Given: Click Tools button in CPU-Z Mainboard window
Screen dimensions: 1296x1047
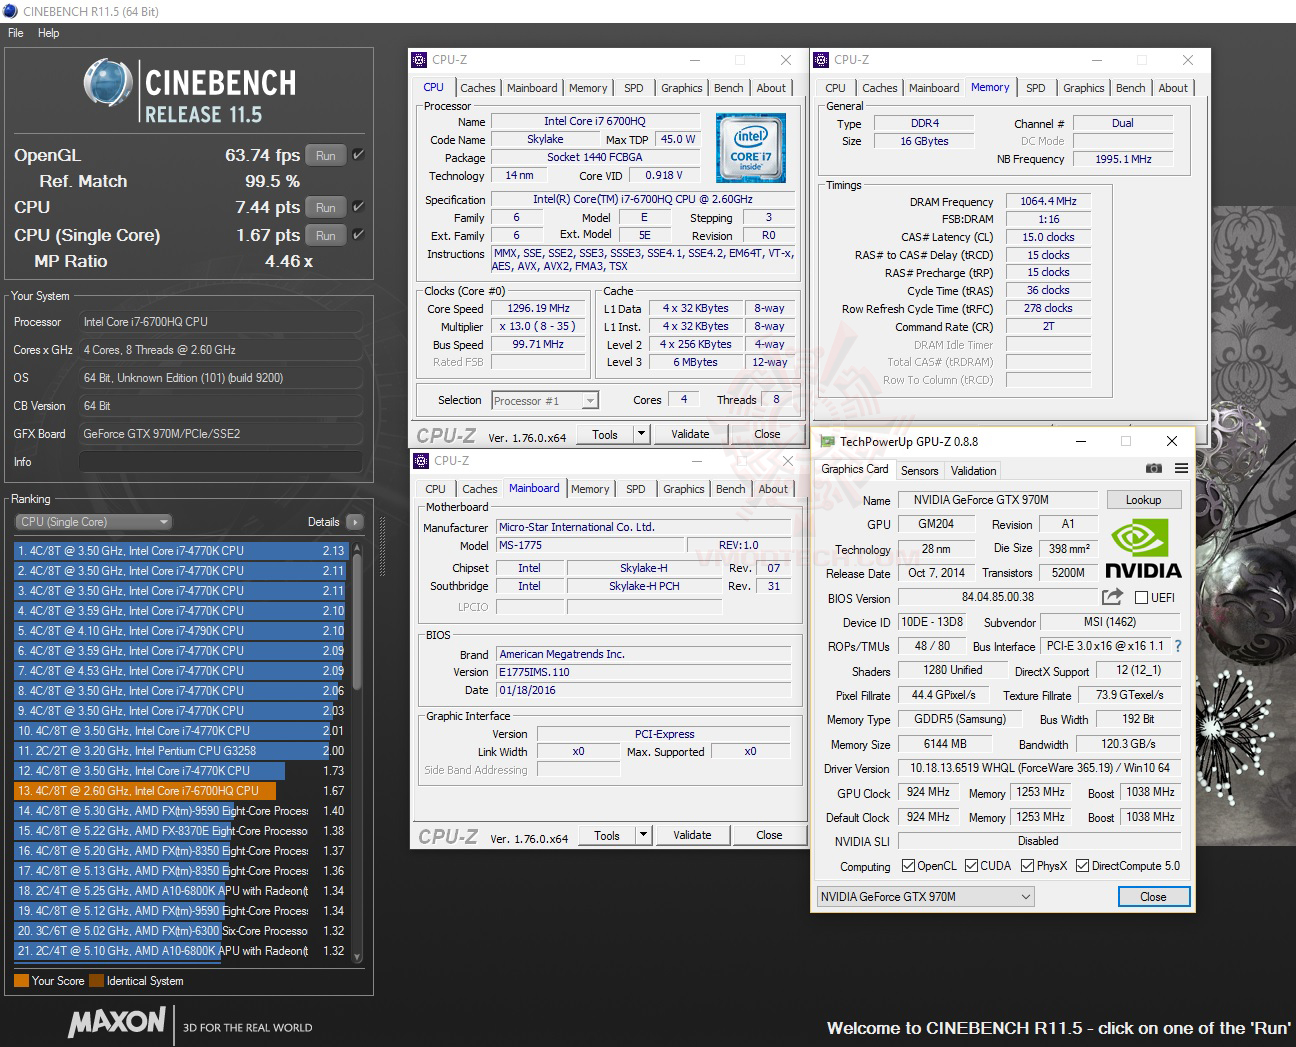Looking at the screenshot, I should click(x=607, y=835).
